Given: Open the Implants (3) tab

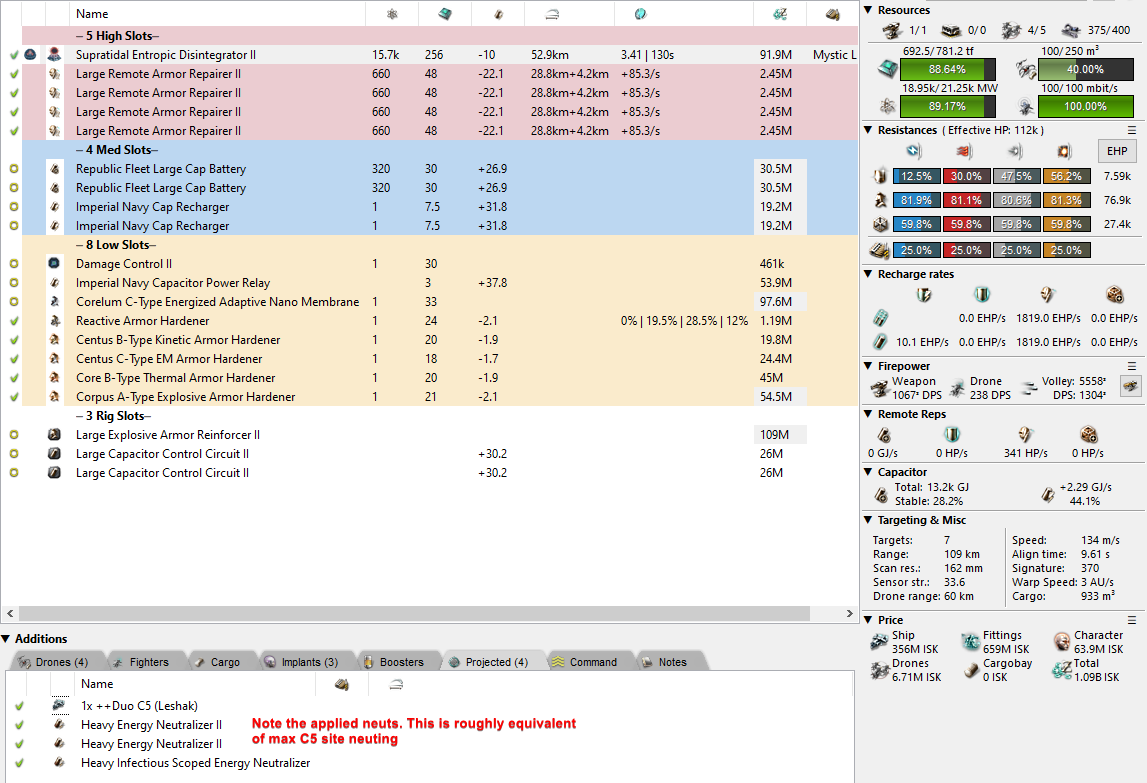Looking at the screenshot, I should point(301,662).
